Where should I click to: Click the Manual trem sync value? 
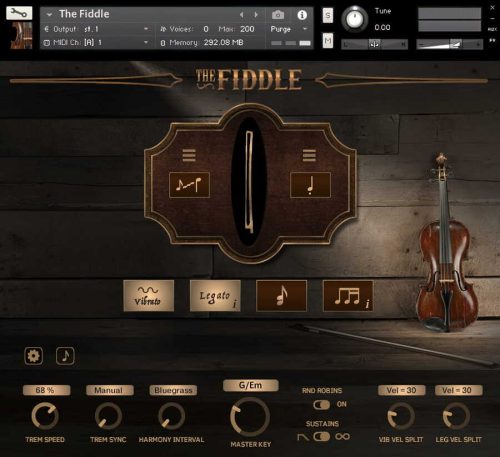click(110, 390)
